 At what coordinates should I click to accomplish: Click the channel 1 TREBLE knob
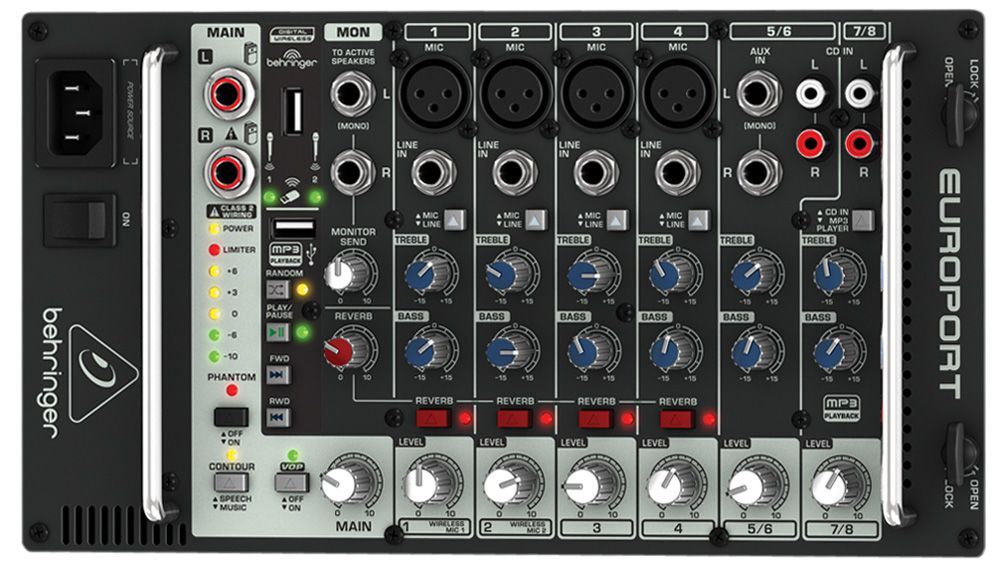tap(430, 273)
